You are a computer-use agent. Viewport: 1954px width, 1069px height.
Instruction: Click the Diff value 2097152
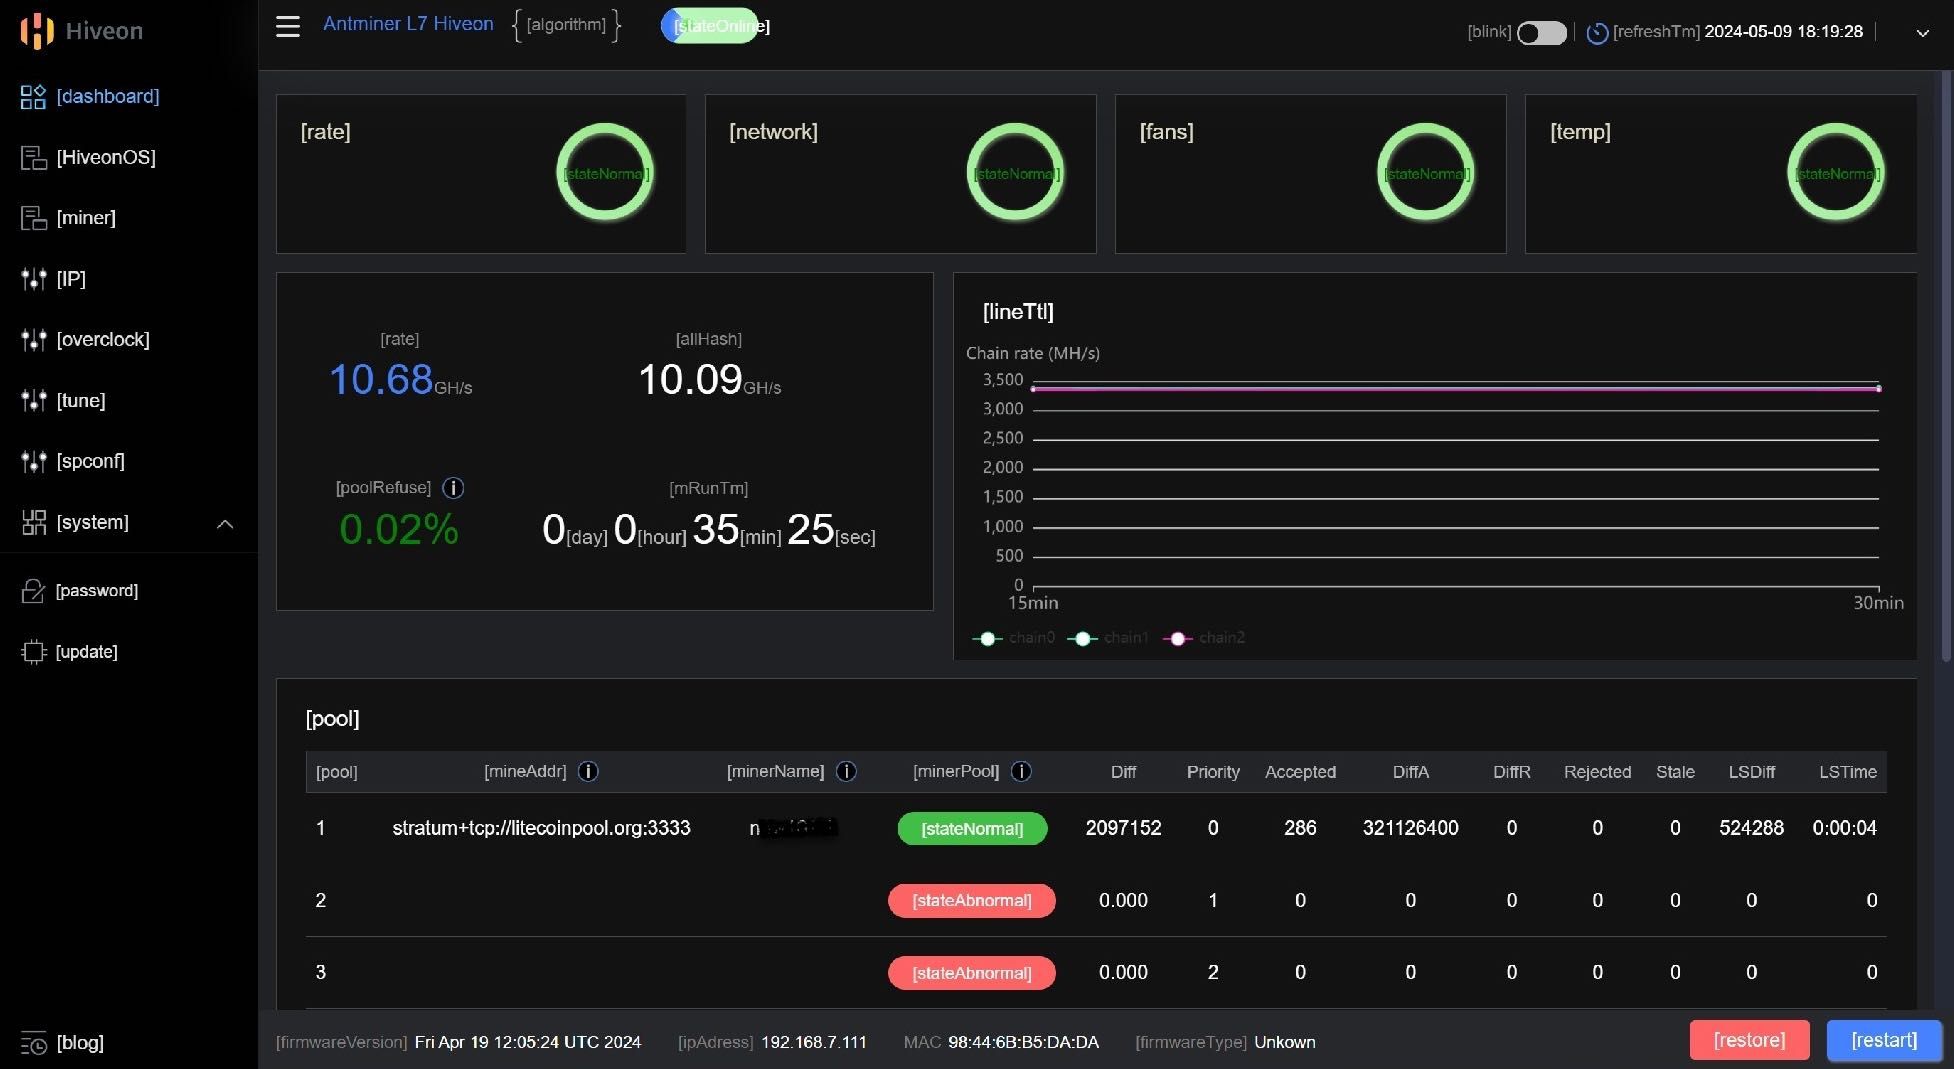click(x=1123, y=828)
